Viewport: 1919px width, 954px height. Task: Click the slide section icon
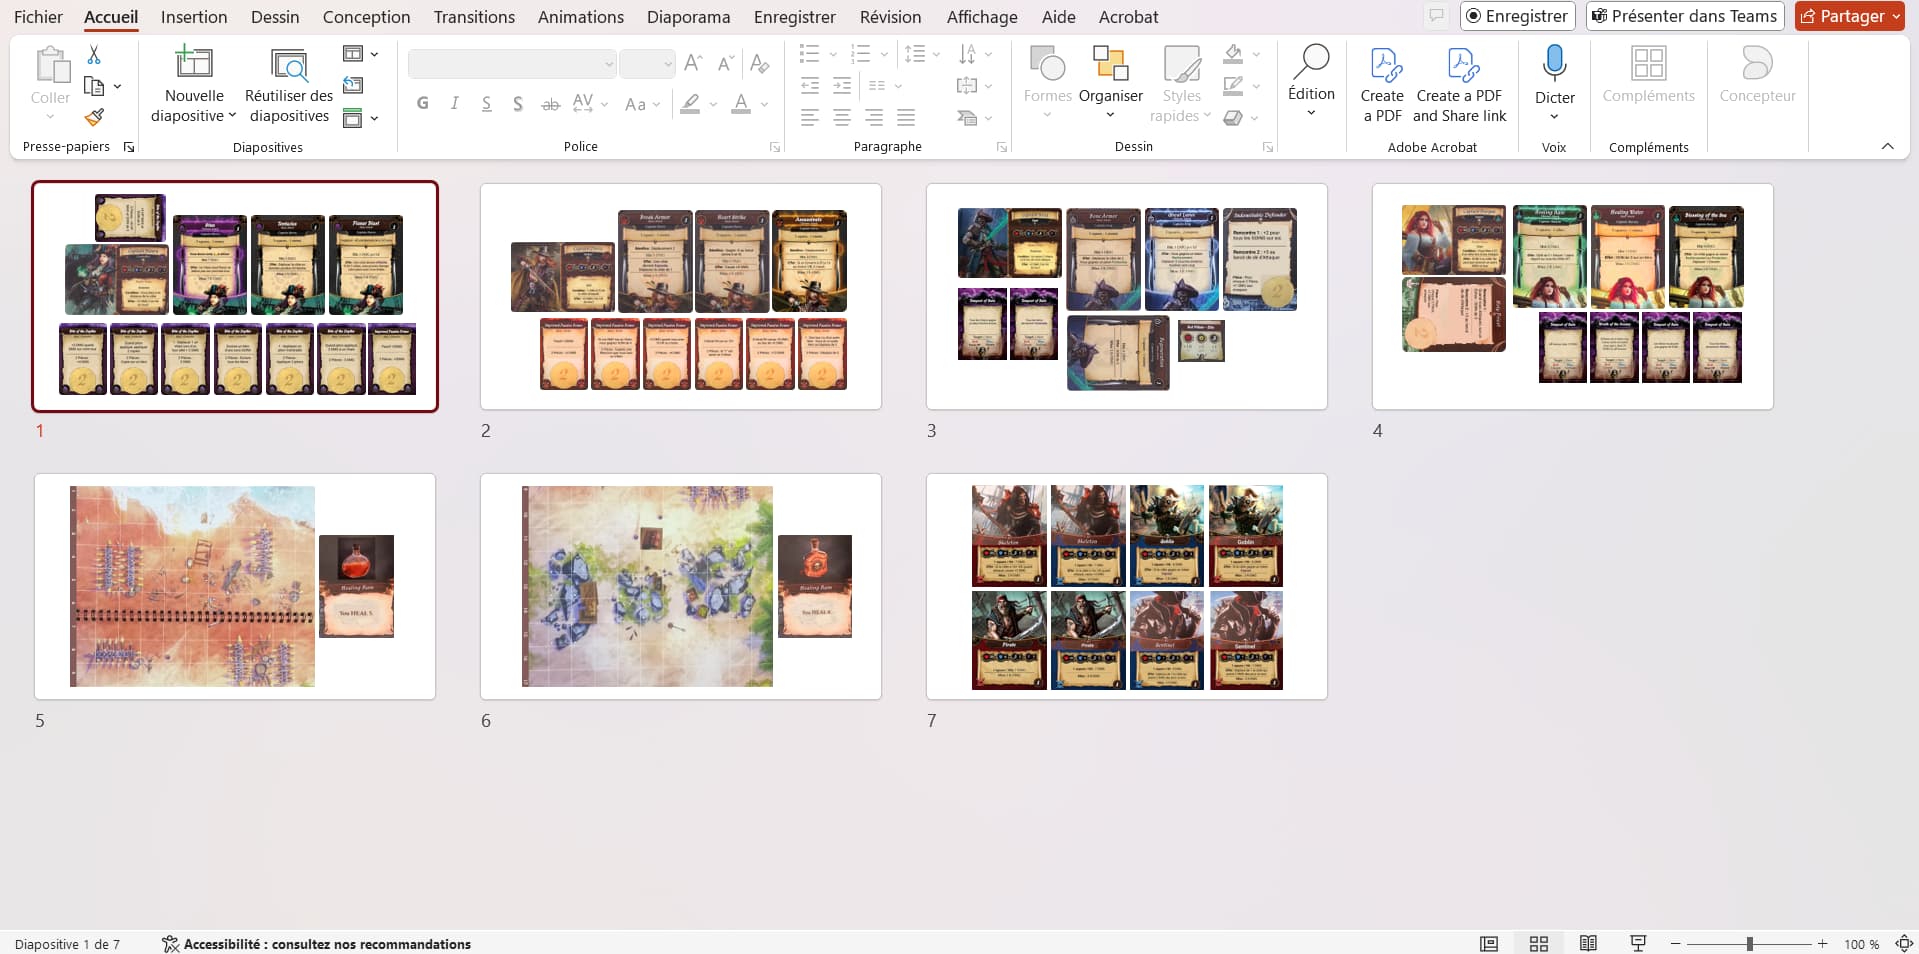353,118
